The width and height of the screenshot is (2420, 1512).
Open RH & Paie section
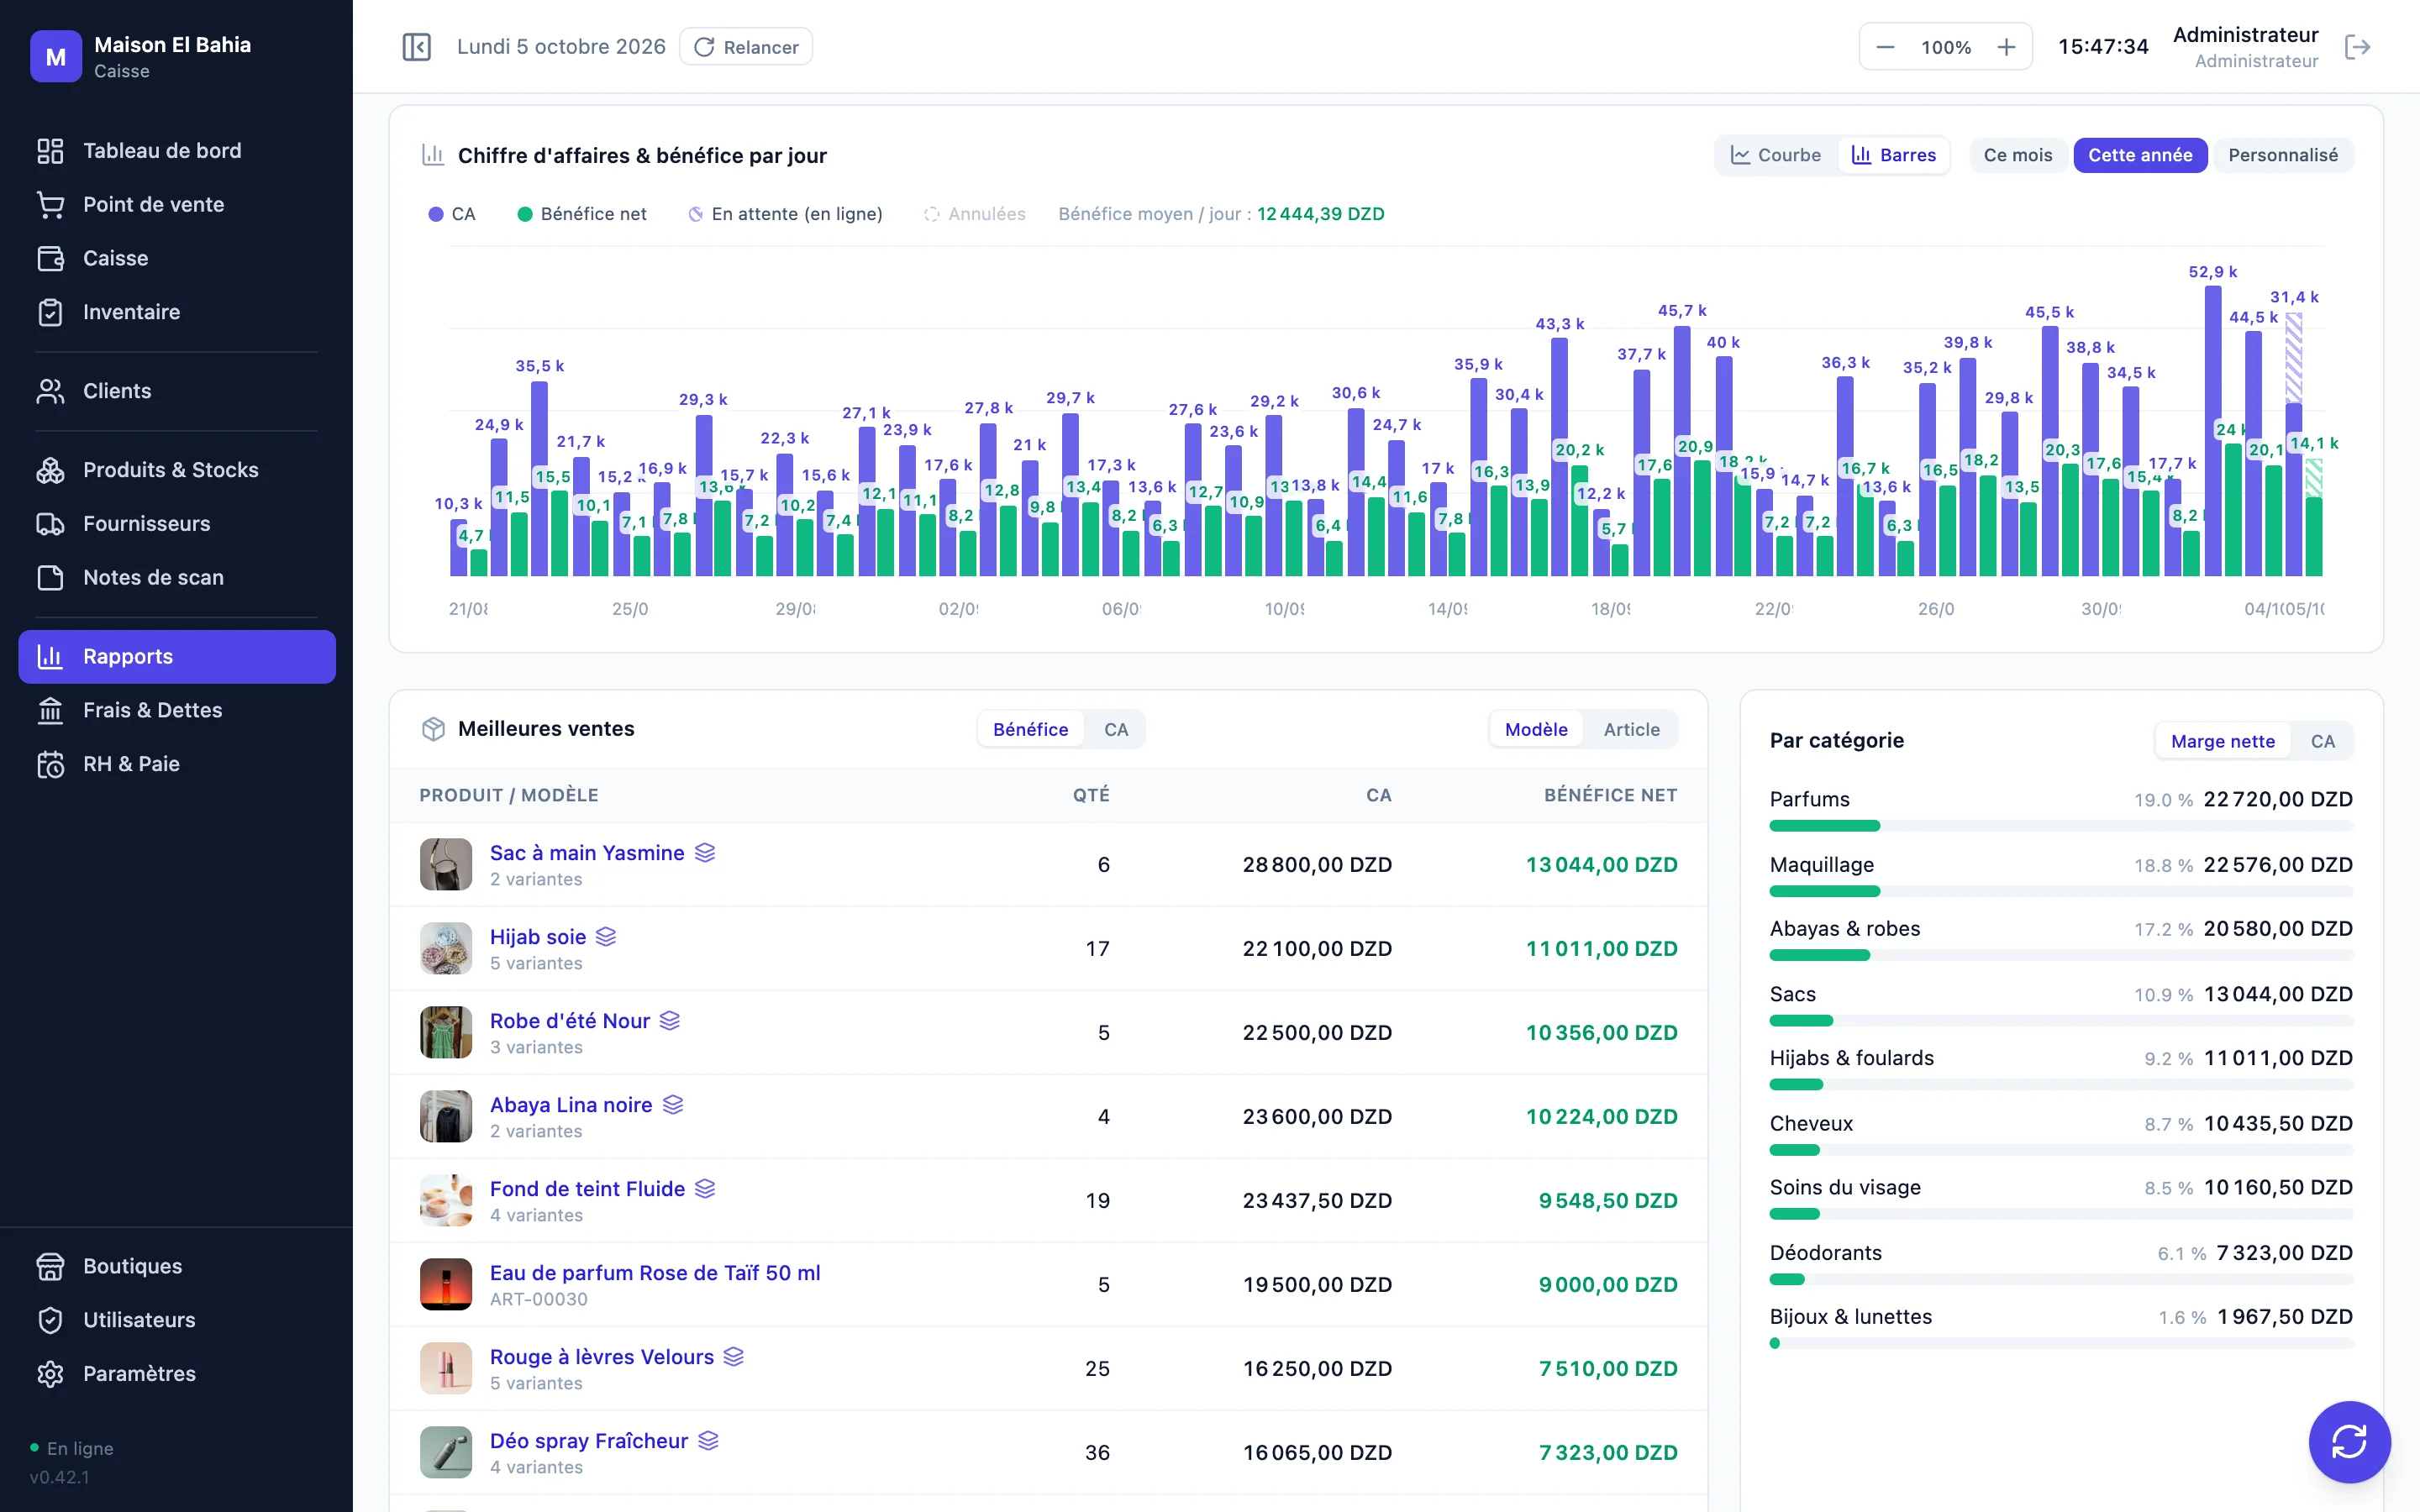[x=177, y=765]
